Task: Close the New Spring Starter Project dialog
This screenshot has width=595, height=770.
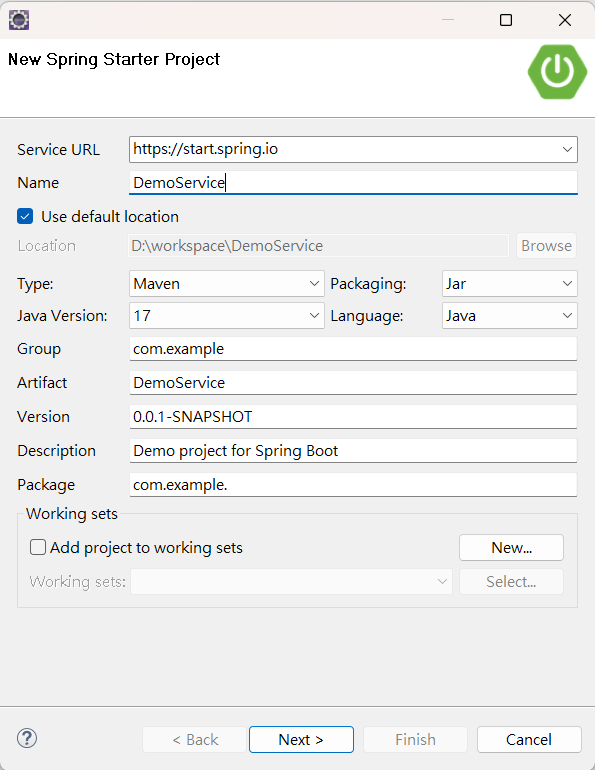Action: (565, 20)
